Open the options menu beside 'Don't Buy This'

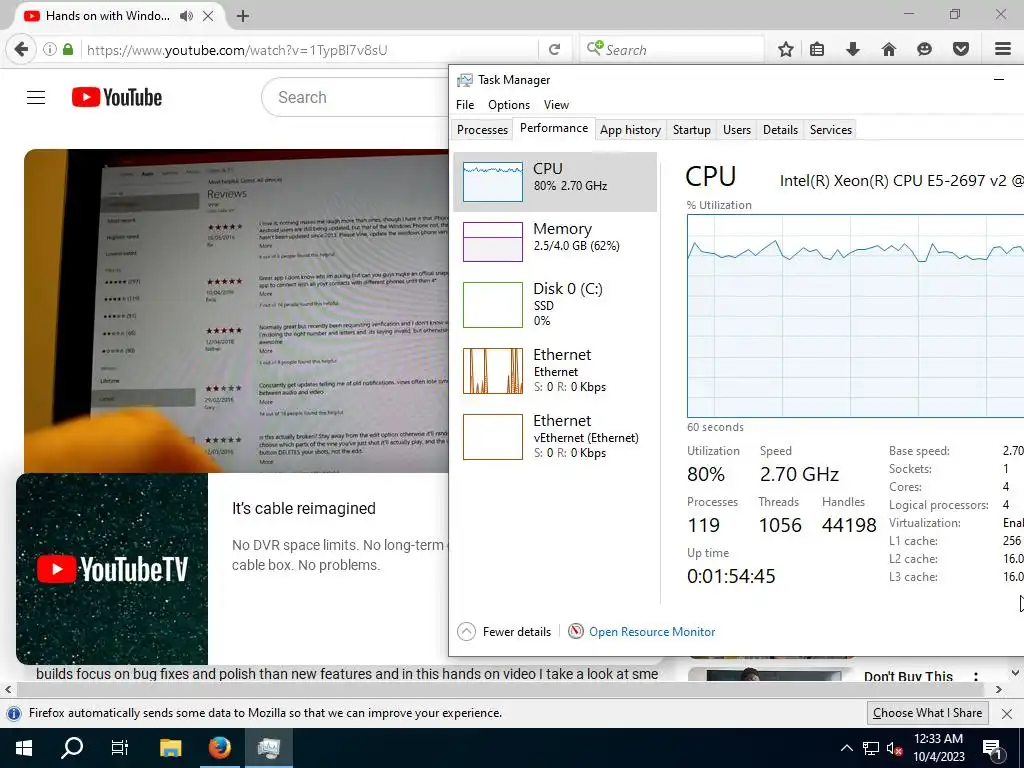click(x=976, y=677)
